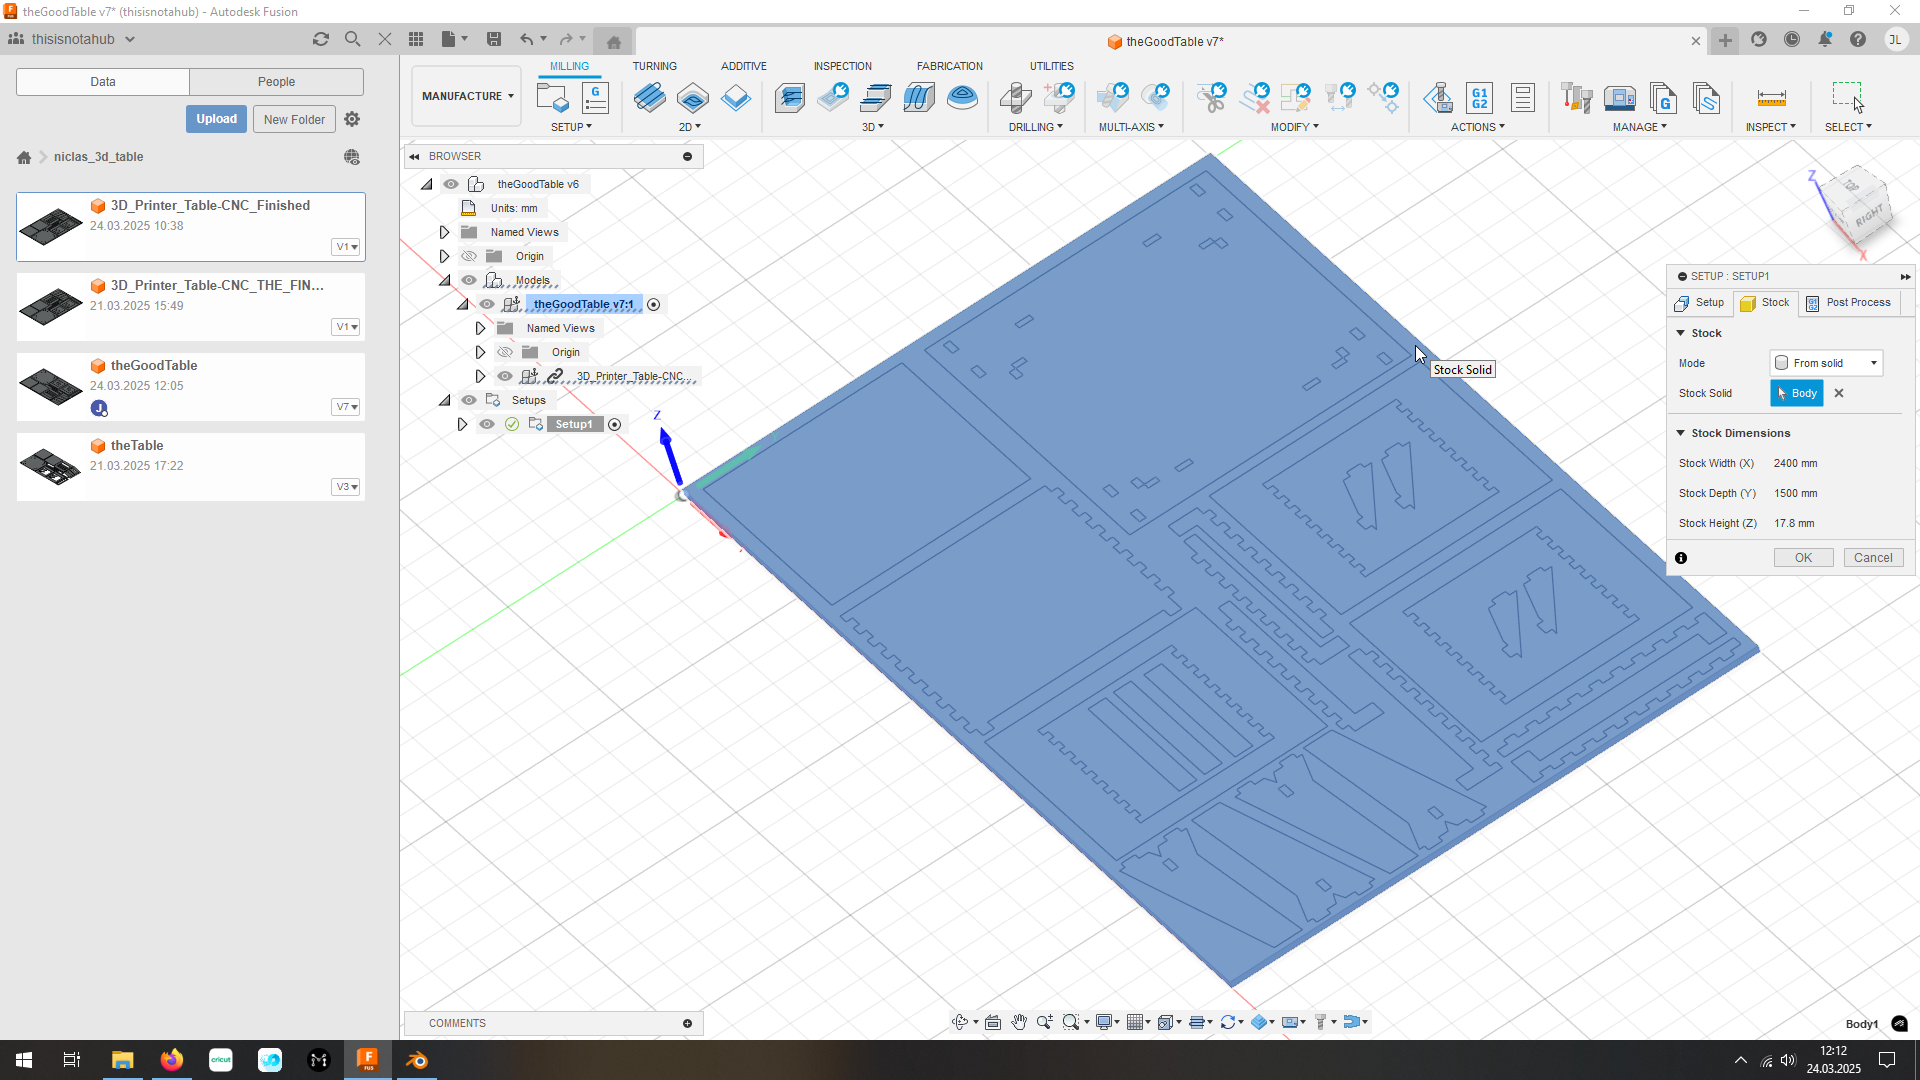Click the Refresh icon in data panel

[321, 39]
